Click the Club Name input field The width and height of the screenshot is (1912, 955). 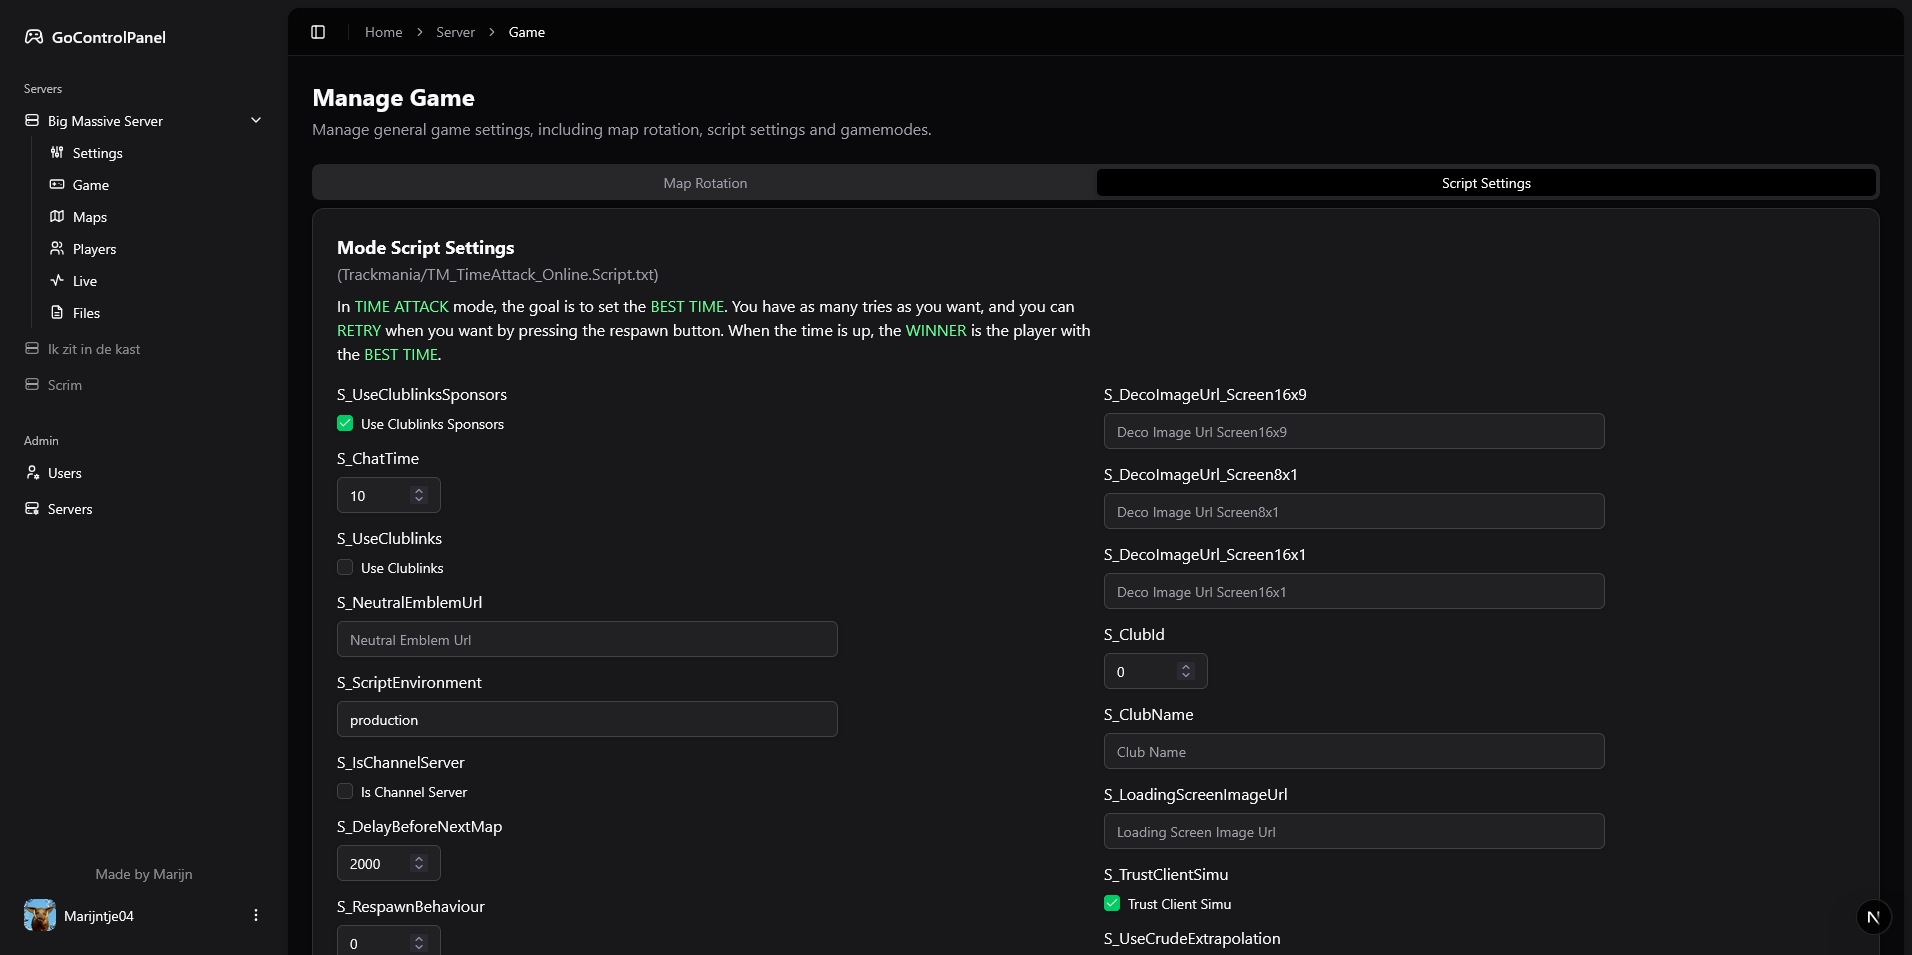(1354, 751)
